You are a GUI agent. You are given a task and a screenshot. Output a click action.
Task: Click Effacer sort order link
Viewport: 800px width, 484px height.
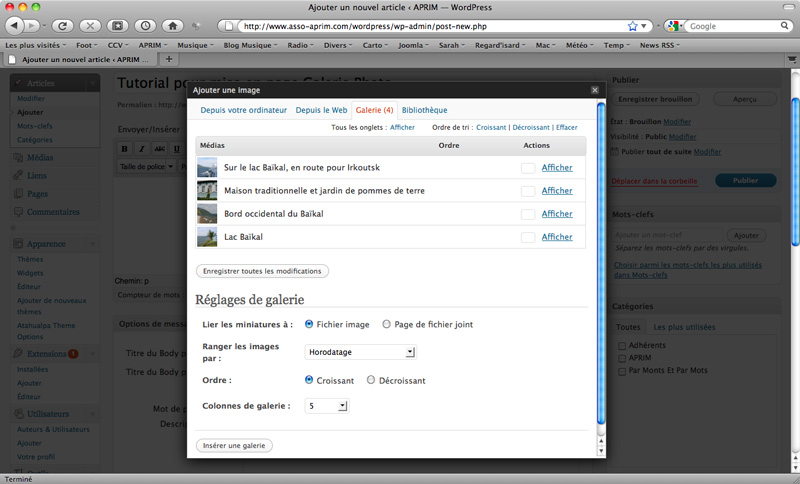pyautogui.click(x=567, y=128)
